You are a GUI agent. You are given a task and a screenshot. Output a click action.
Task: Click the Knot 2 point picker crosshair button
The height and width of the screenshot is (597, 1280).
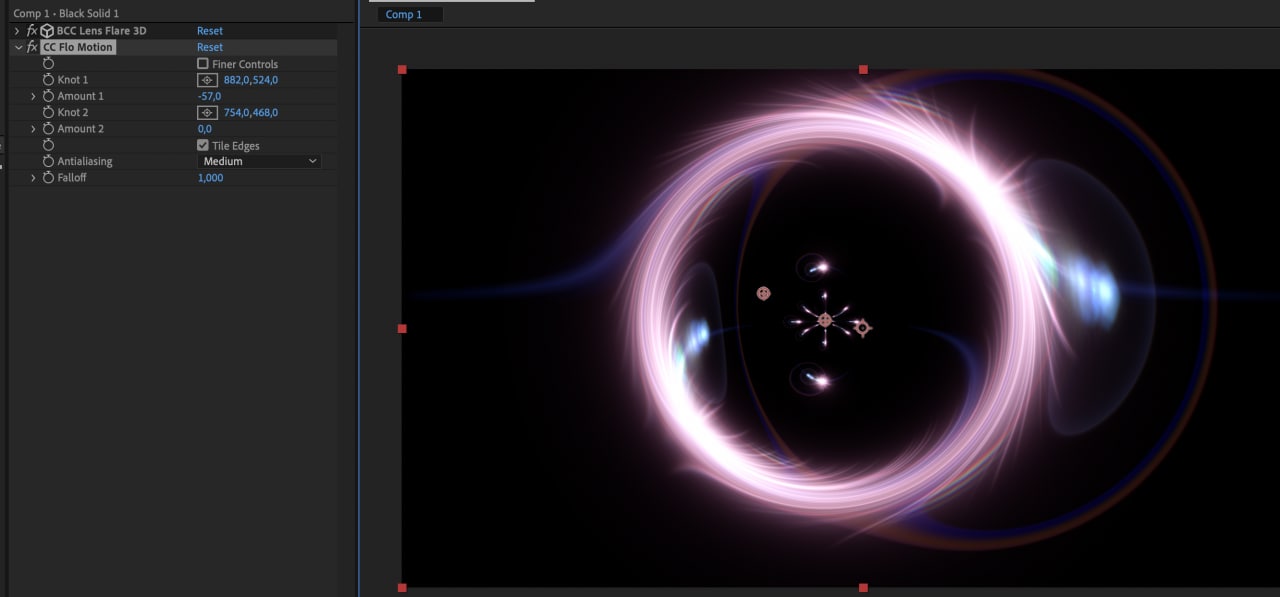tap(207, 112)
